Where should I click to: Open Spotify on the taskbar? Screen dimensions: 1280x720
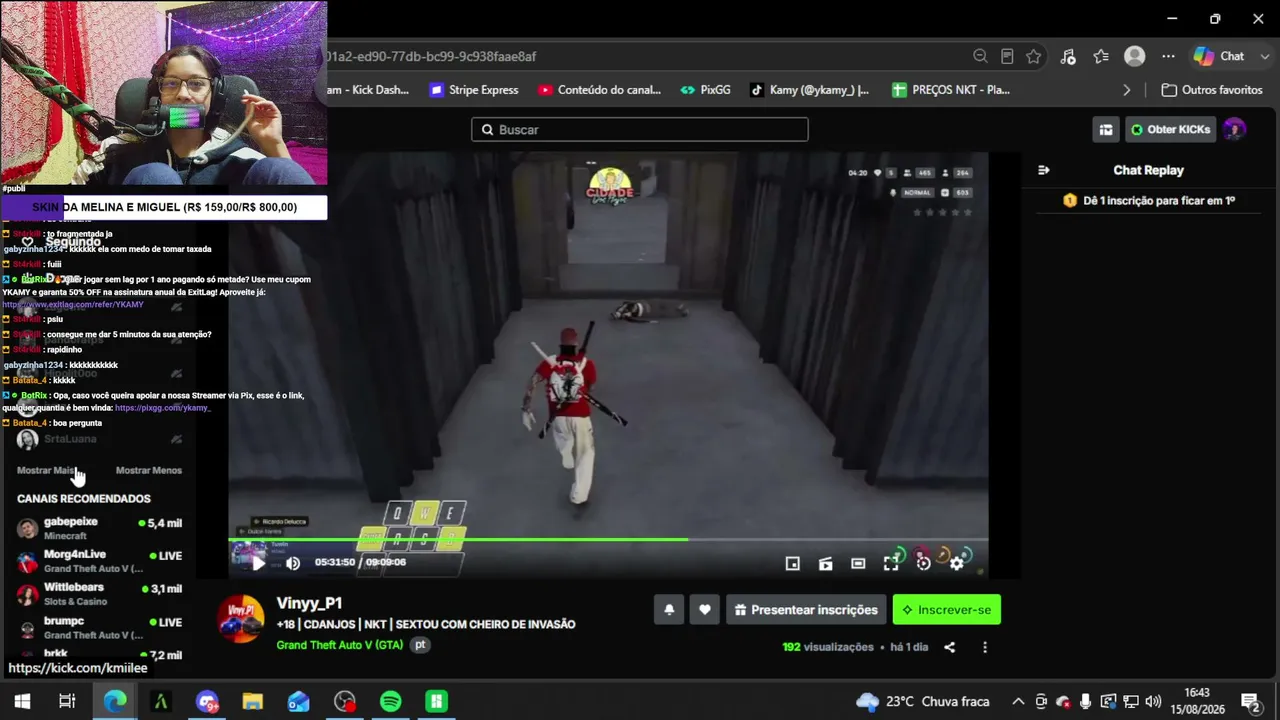(x=391, y=701)
